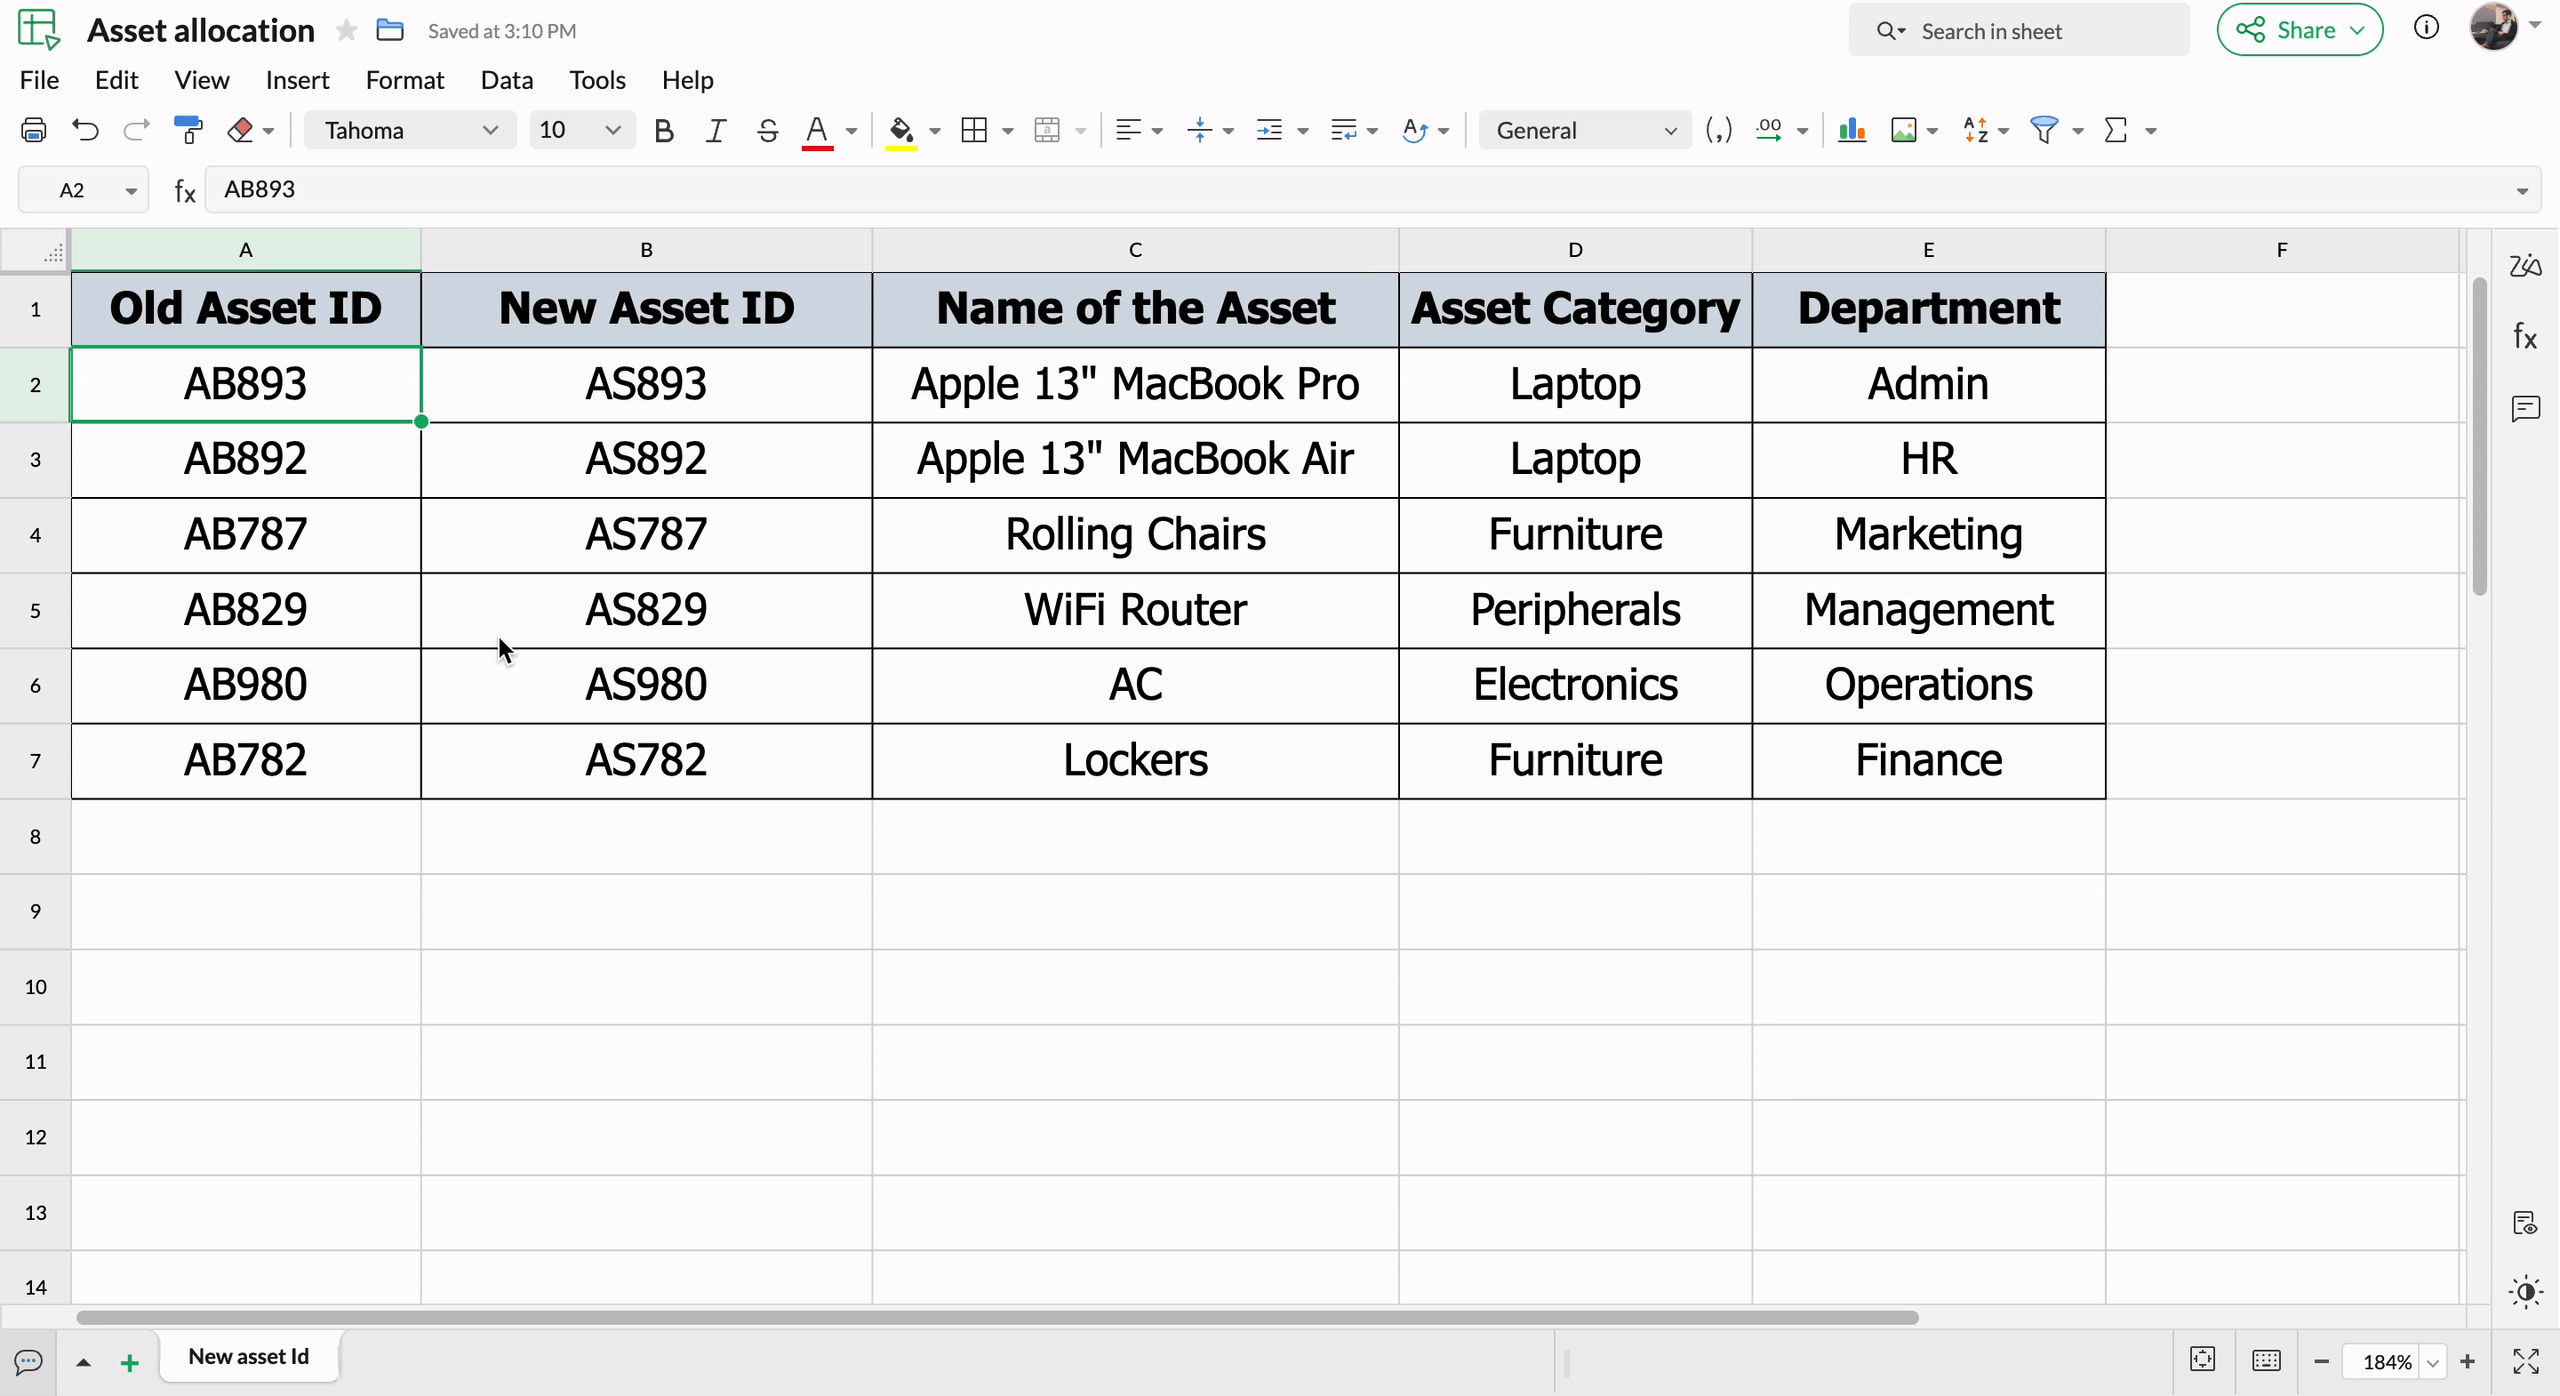The image size is (2560, 1396).
Task: Click the Strikethrough formatting icon
Action: 767,131
